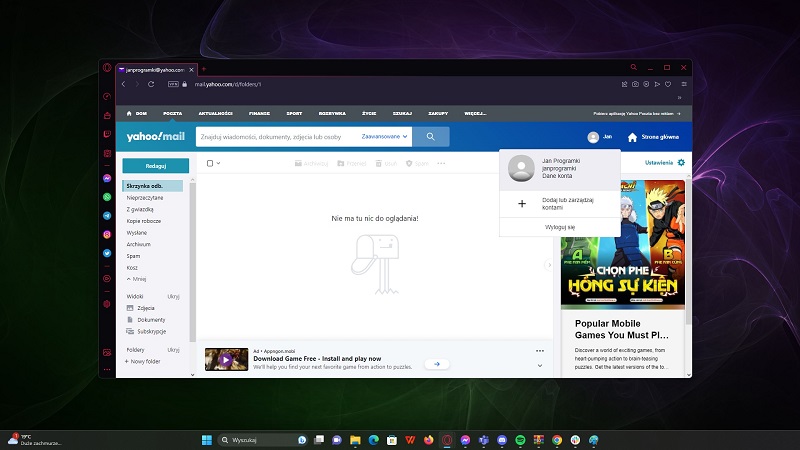Viewport: 800px width, 450px height.
Task: Open Spotify from taskbar
Action: point(520,440)
